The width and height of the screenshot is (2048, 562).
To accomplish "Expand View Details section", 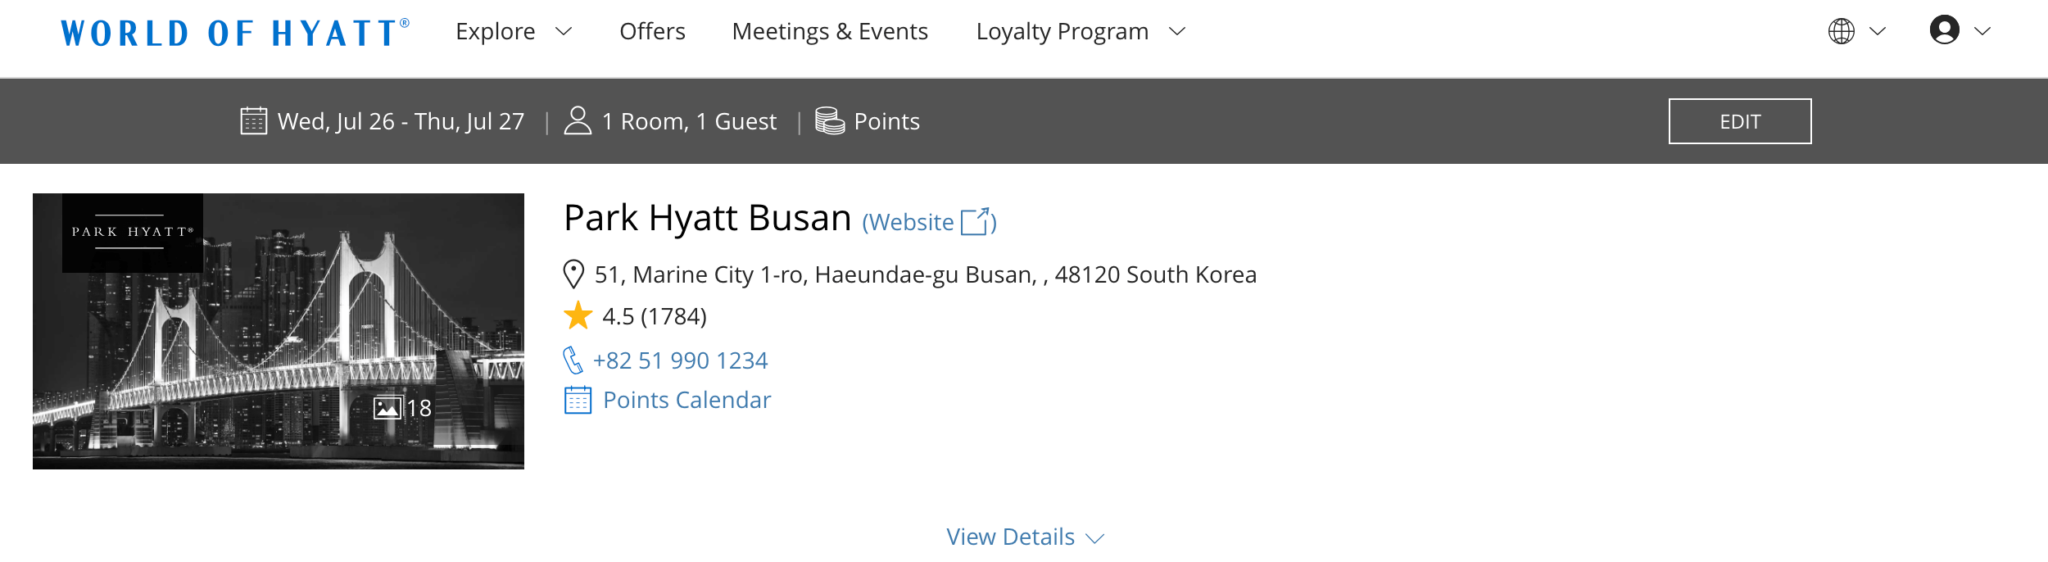I will (x=1024, y=537).
